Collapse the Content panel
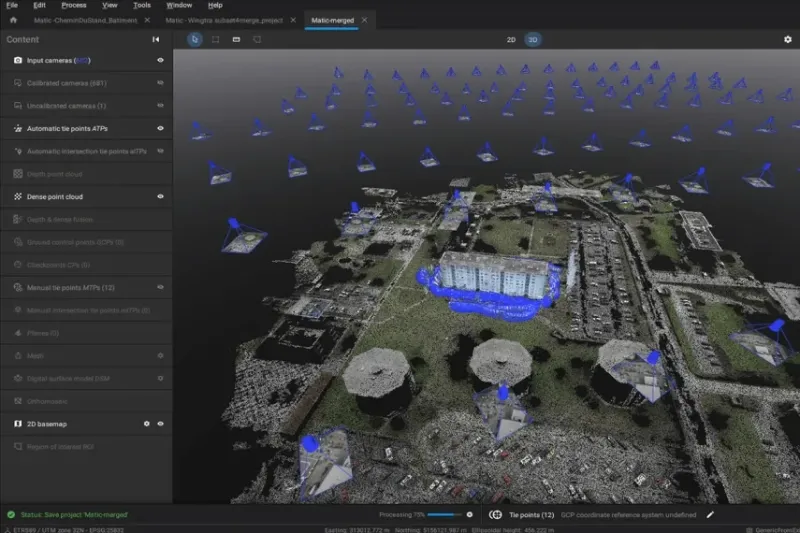 (155, 40)
